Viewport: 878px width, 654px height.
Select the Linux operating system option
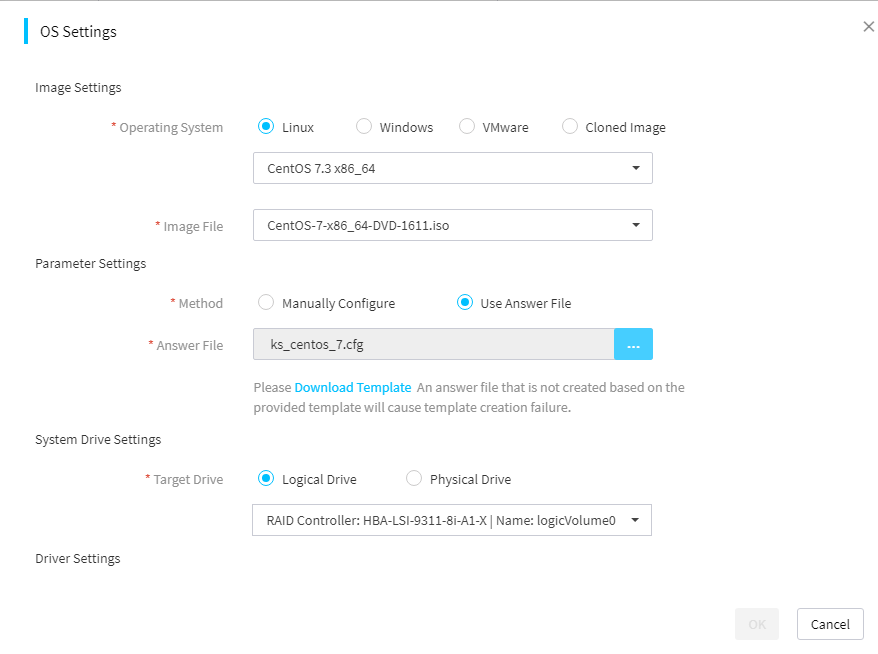pos(266,127)
